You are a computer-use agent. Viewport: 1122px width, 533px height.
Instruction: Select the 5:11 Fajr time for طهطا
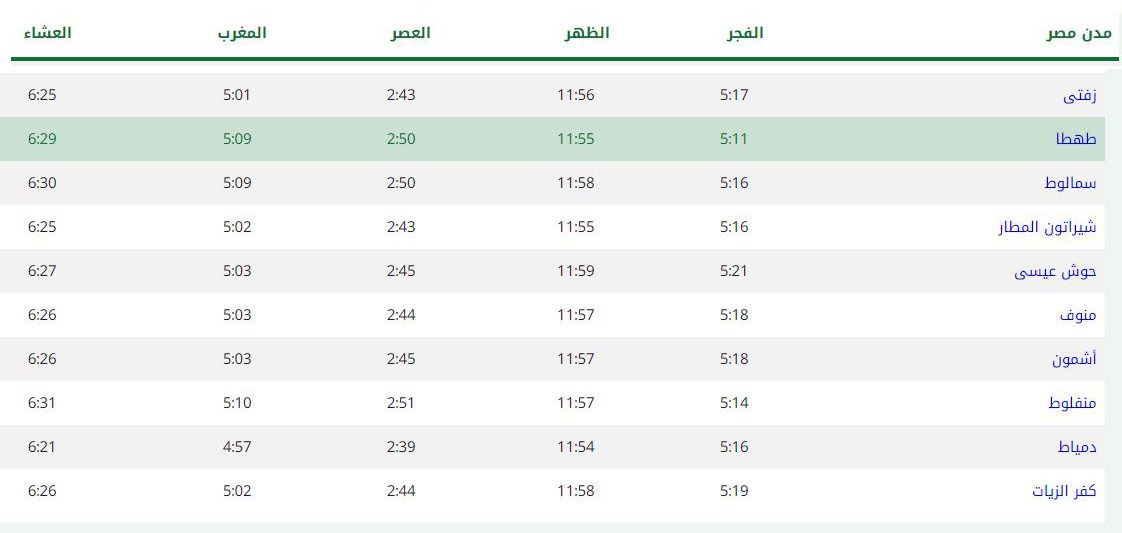tap(733, 139)
